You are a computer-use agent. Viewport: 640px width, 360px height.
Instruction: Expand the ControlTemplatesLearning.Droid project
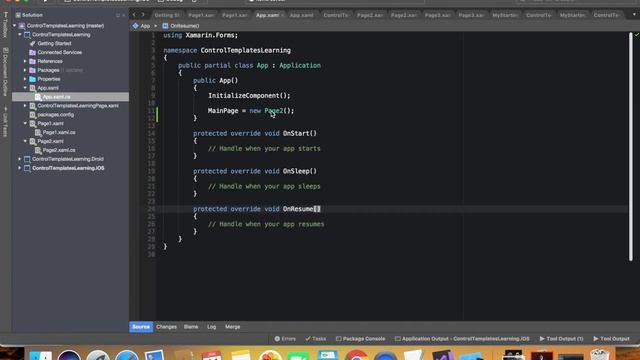pos(20,159)
